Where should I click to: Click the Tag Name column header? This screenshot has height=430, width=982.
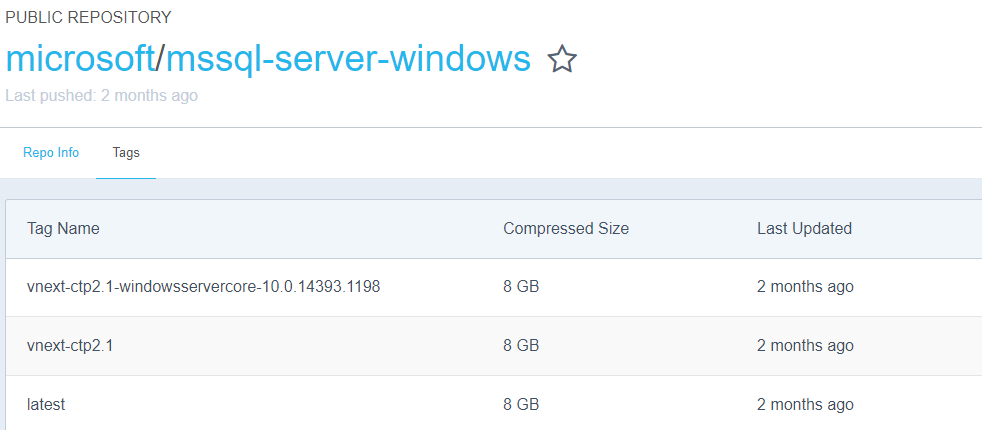63,228
